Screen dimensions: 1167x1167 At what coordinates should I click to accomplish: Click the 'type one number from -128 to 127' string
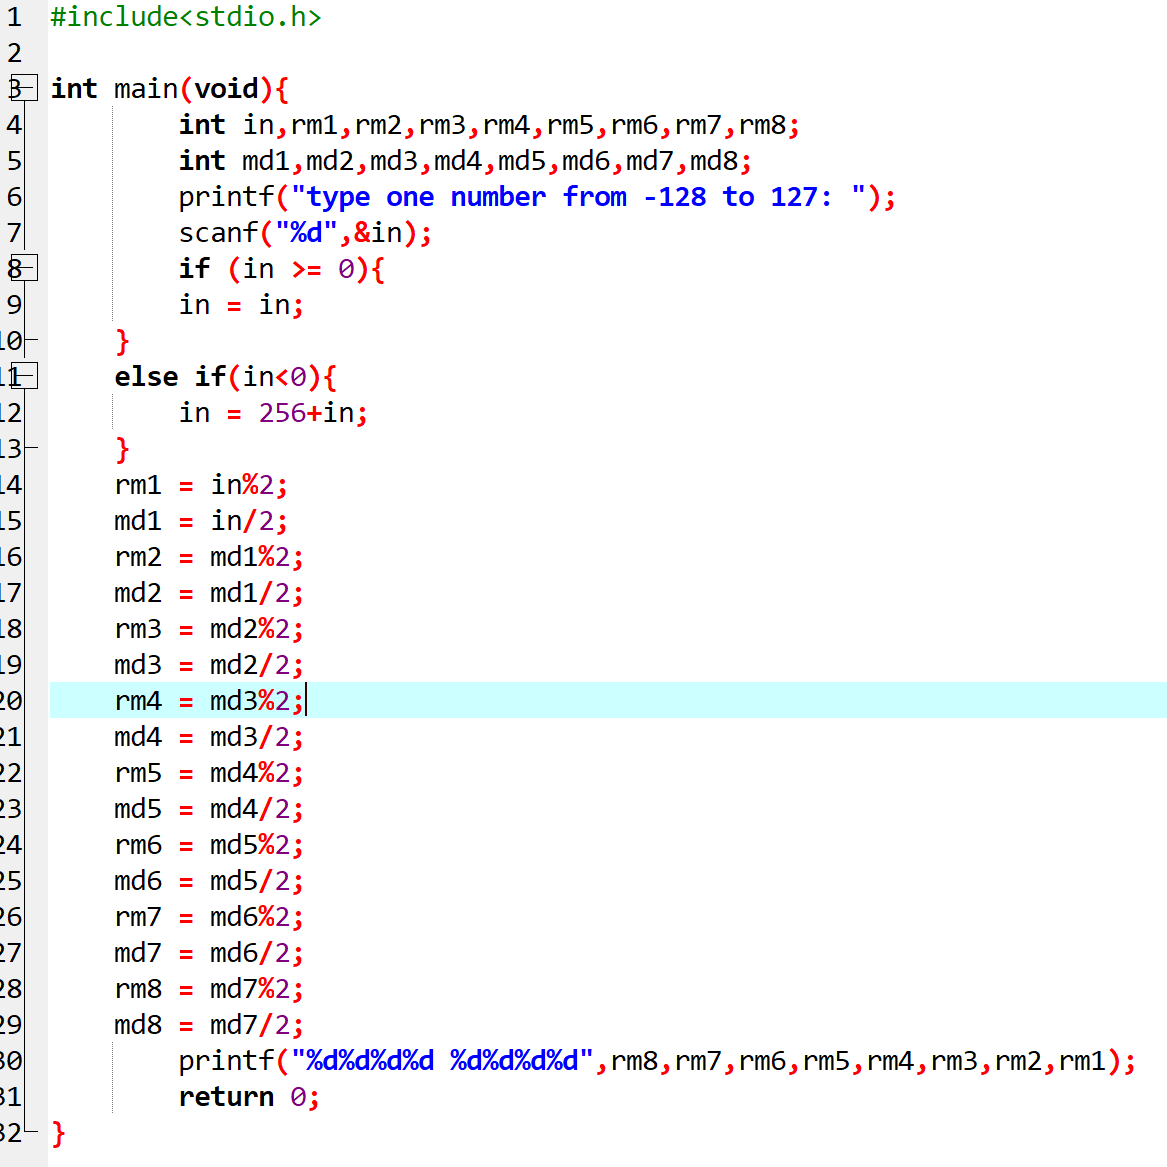(578, 197)
